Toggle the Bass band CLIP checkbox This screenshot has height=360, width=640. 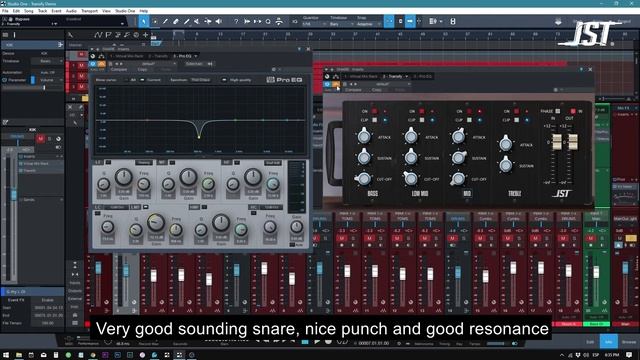click(374, 120)
